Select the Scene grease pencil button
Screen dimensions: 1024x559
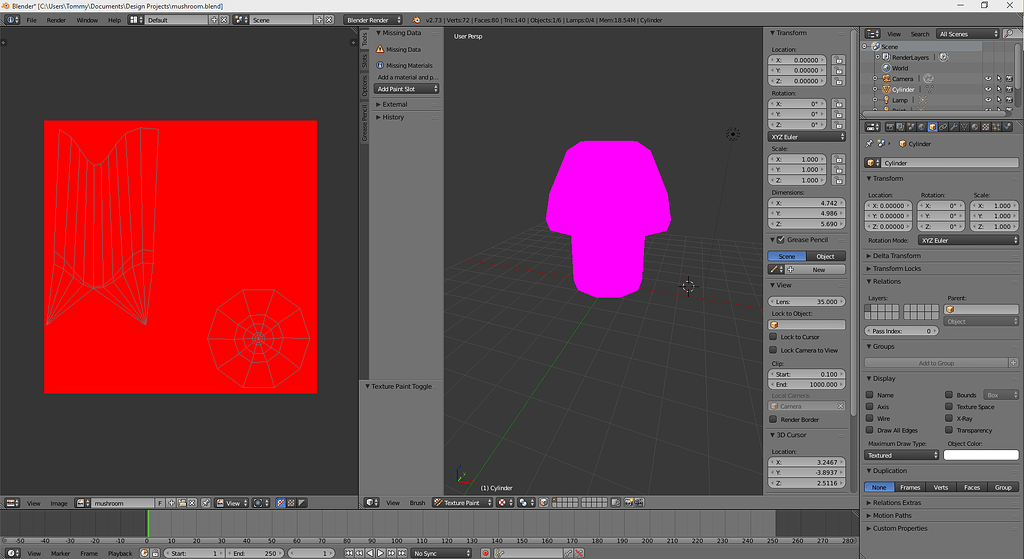pyautogui.click(x=787, y=256)
